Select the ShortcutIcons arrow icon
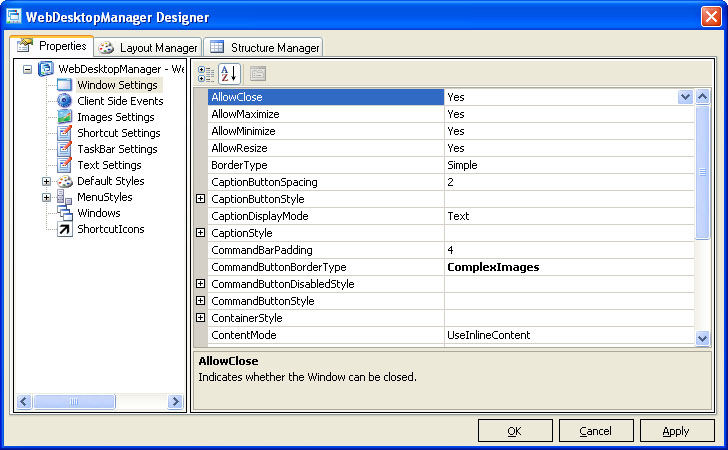The width and height of the screenshot is (728, 450). point(65,229)
